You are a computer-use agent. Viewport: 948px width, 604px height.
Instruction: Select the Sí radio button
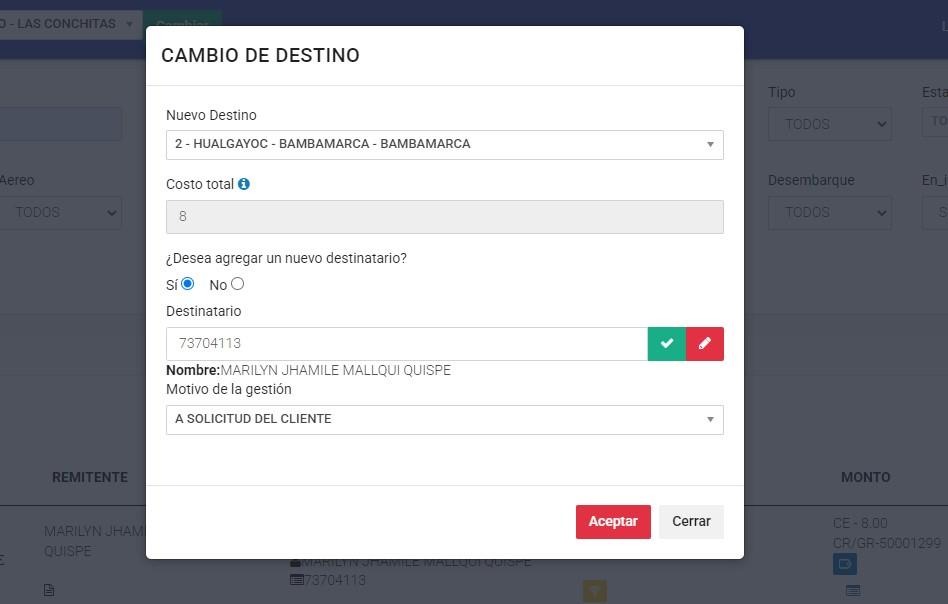(187, 284)
